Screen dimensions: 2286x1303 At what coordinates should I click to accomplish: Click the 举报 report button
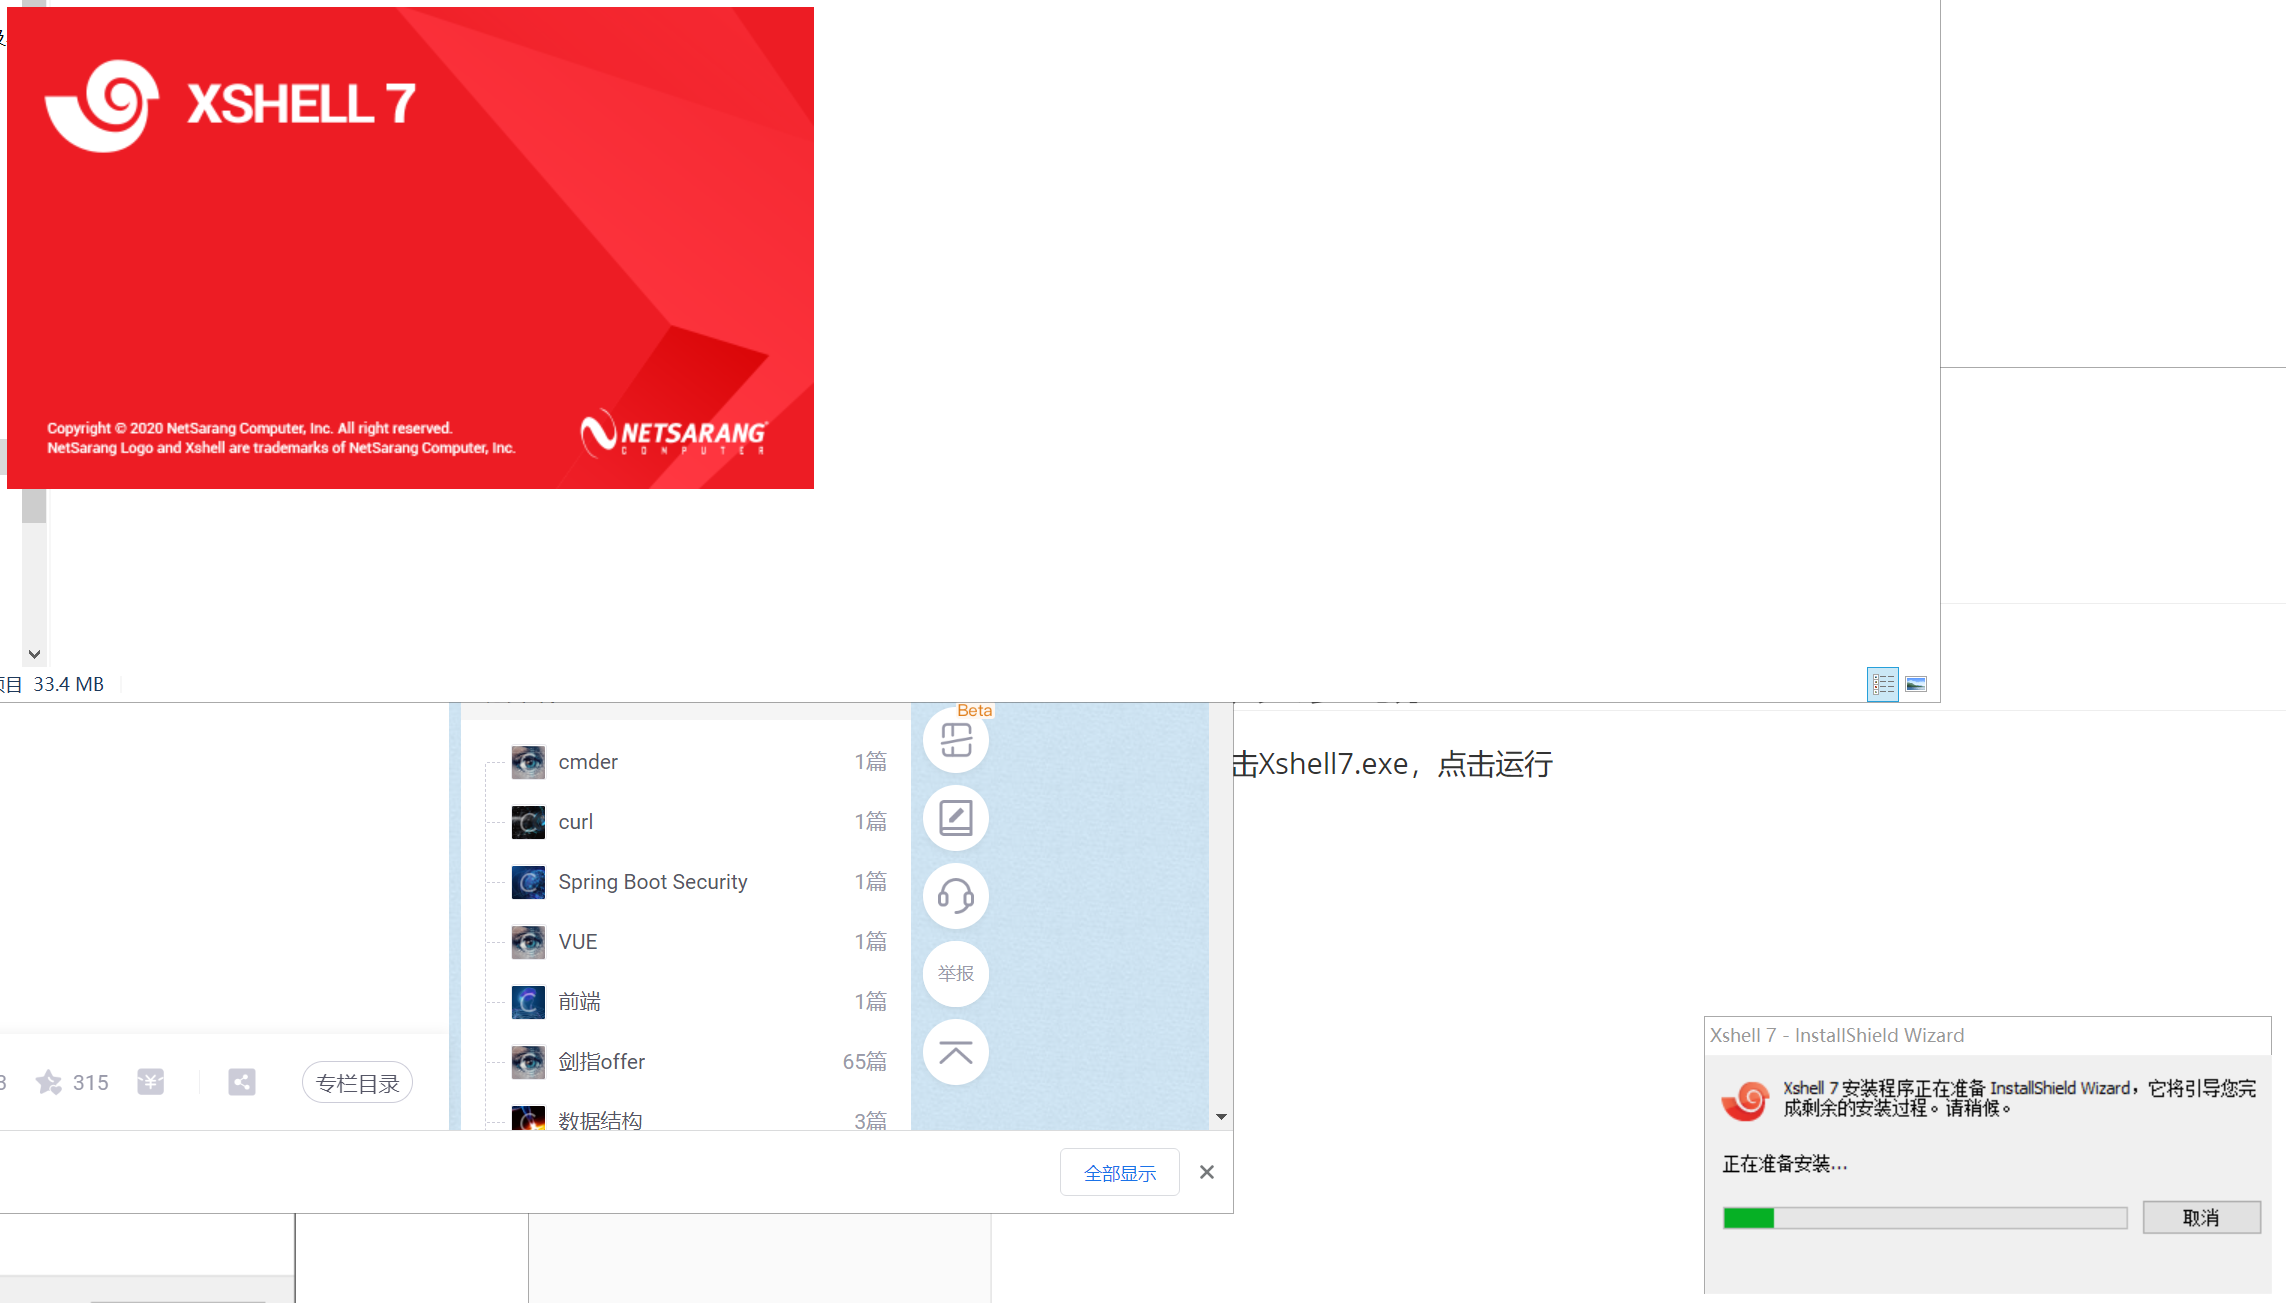956,974
